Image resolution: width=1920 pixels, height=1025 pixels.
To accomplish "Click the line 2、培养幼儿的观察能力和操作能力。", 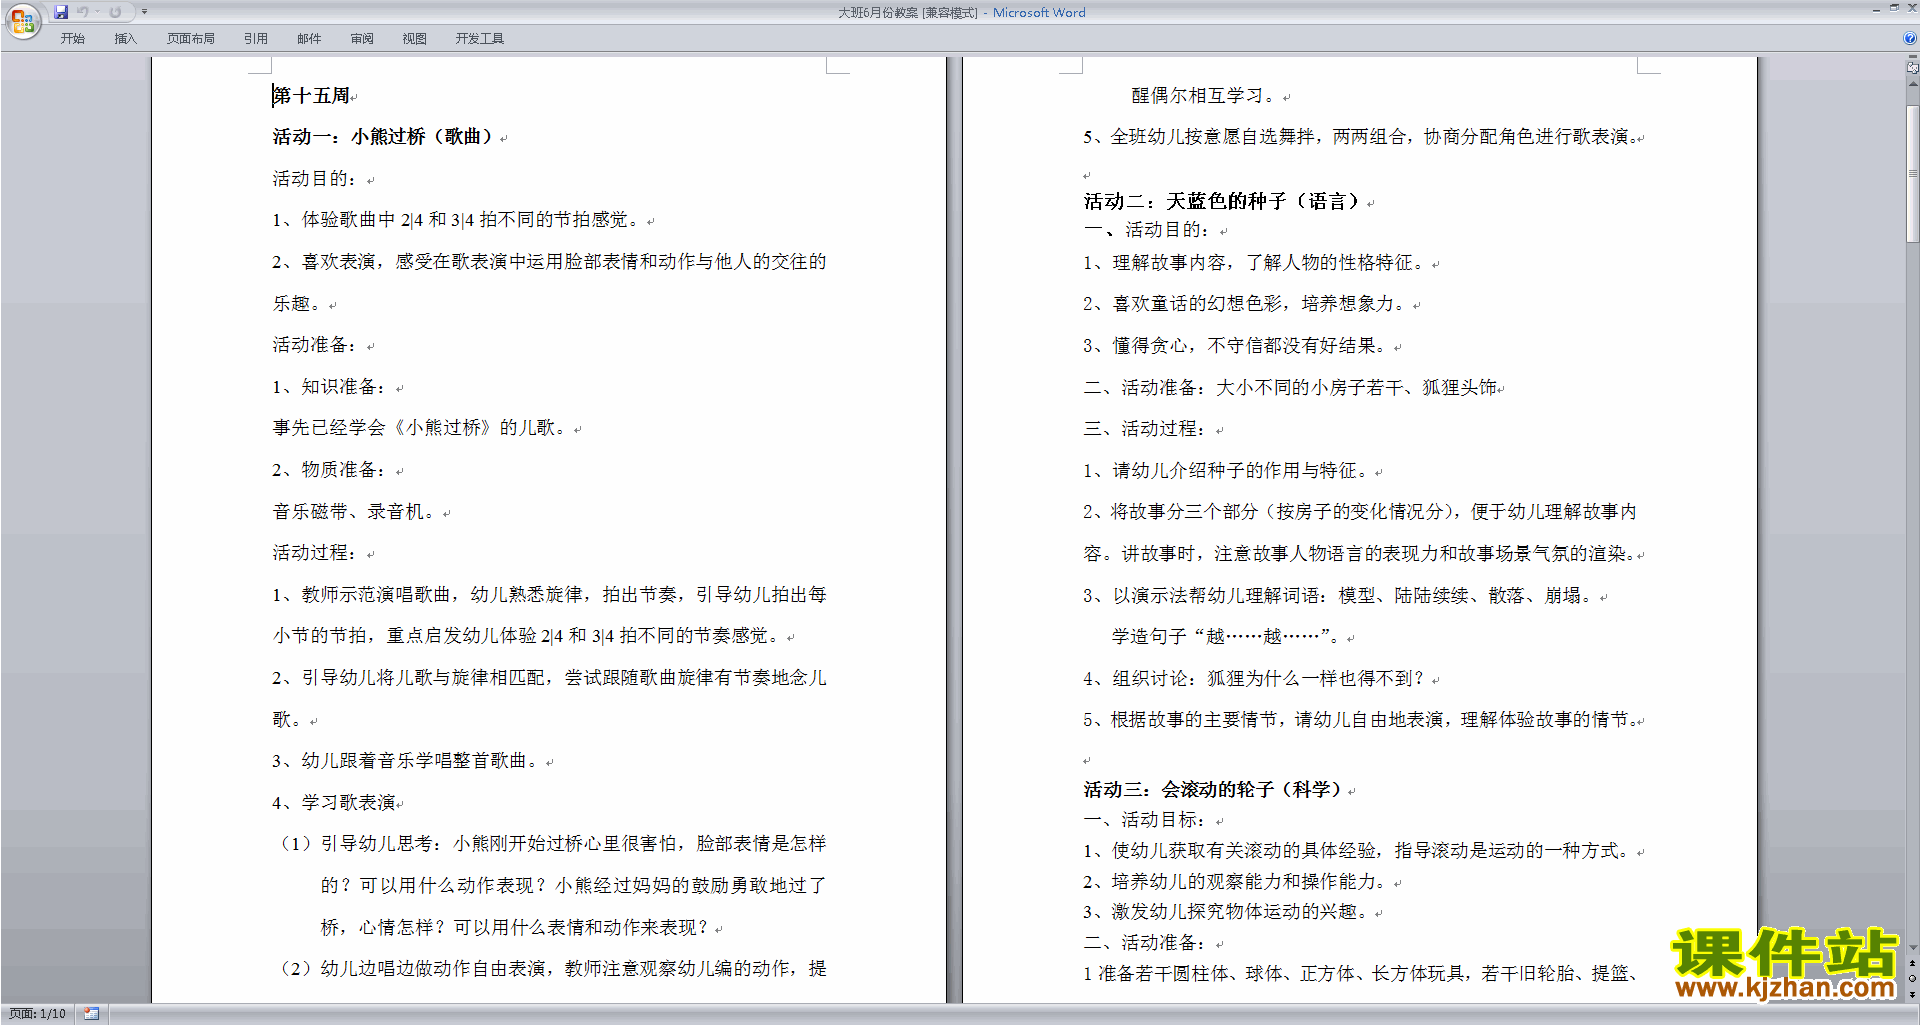I will [1237, 882].
